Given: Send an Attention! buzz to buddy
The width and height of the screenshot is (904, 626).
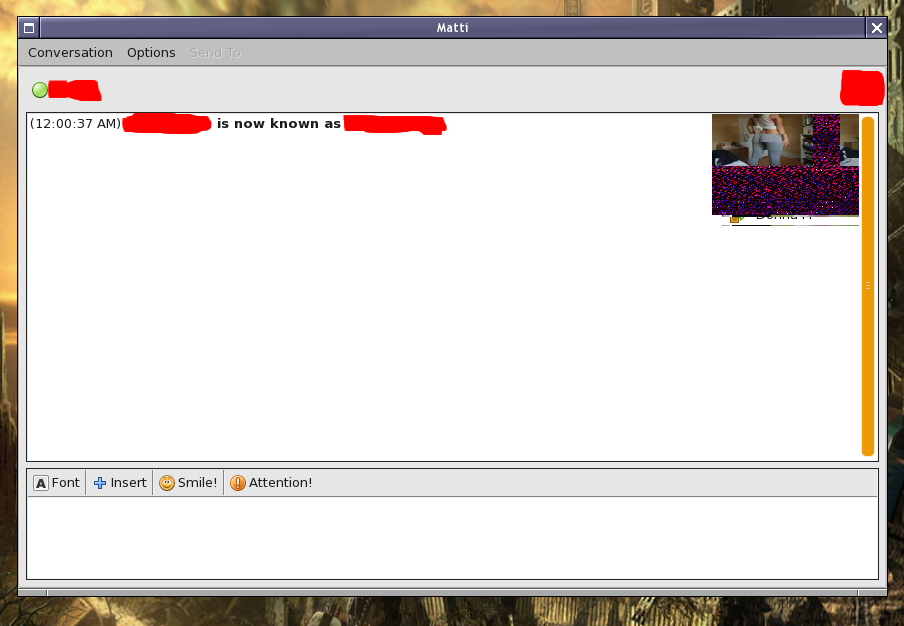Looking at the screenshot, I should (271, 483).
